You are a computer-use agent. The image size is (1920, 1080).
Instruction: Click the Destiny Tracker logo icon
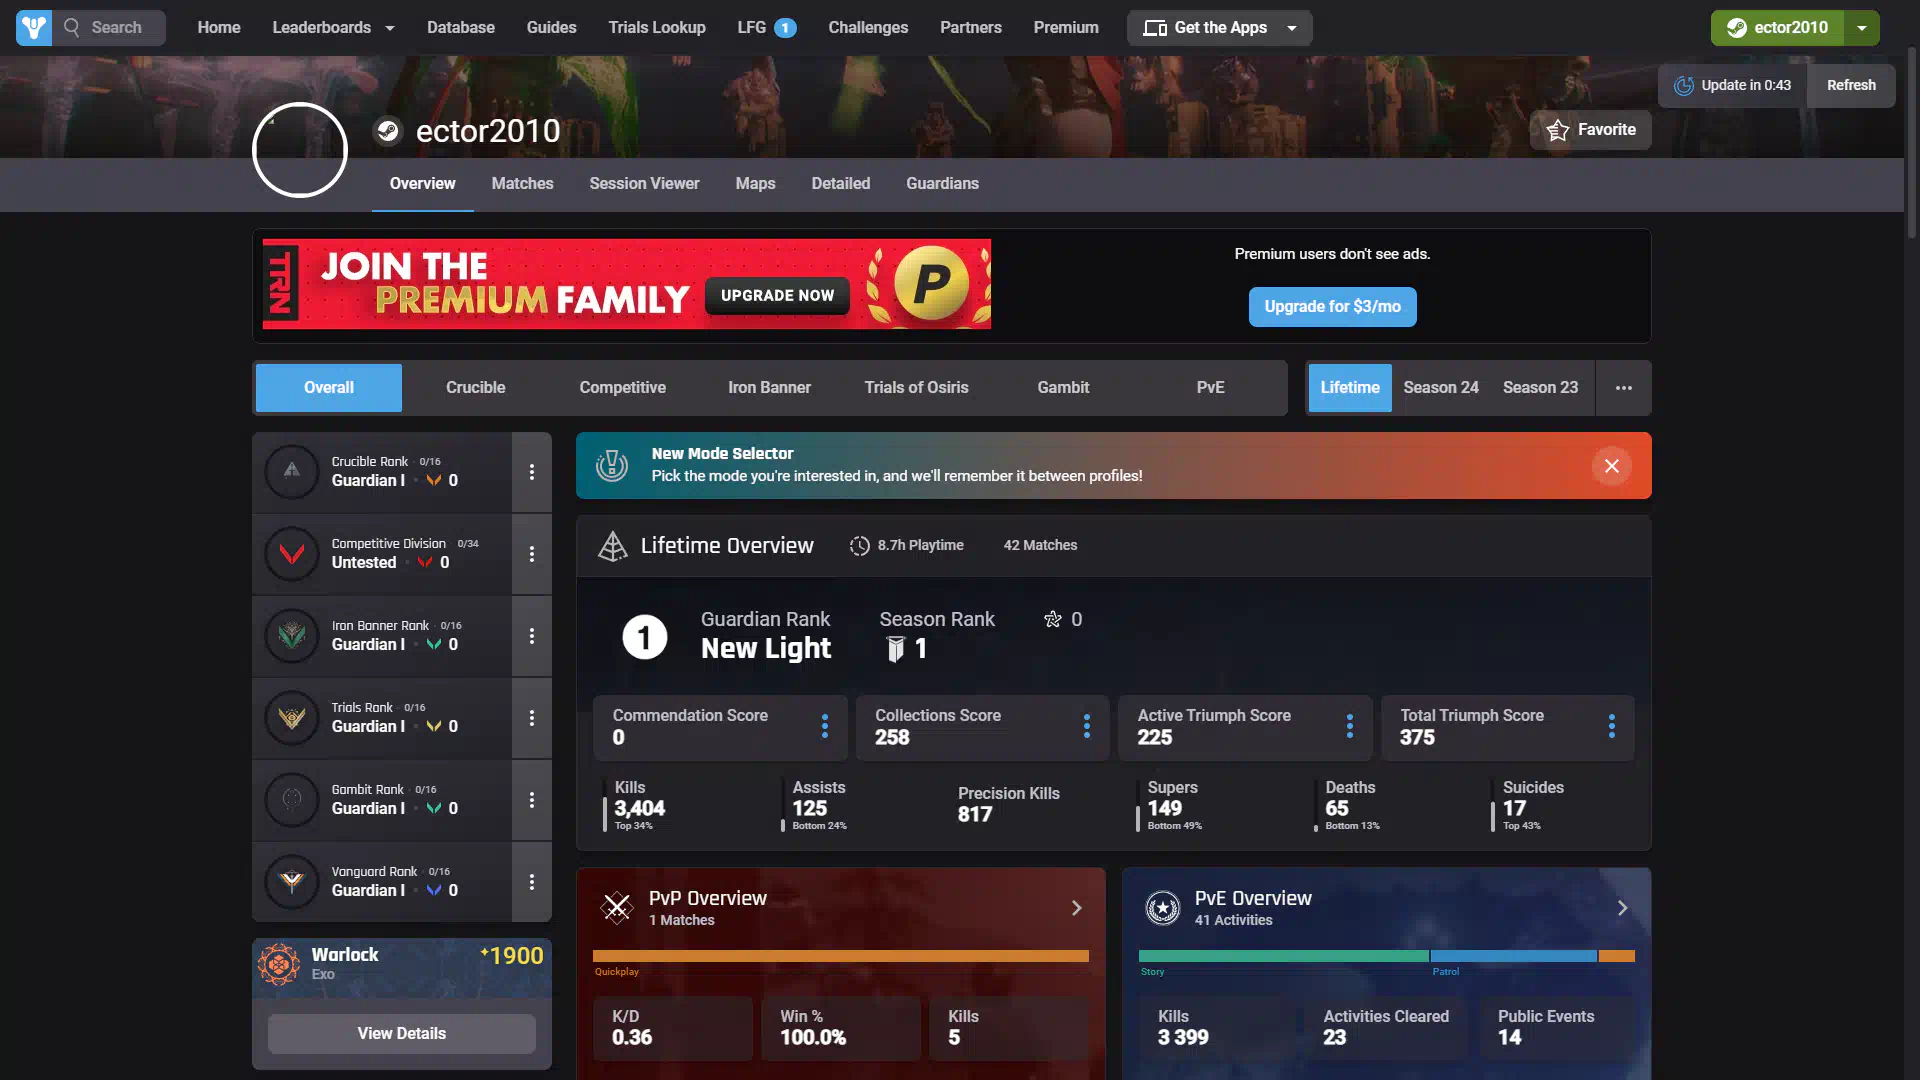pos(34,28)
